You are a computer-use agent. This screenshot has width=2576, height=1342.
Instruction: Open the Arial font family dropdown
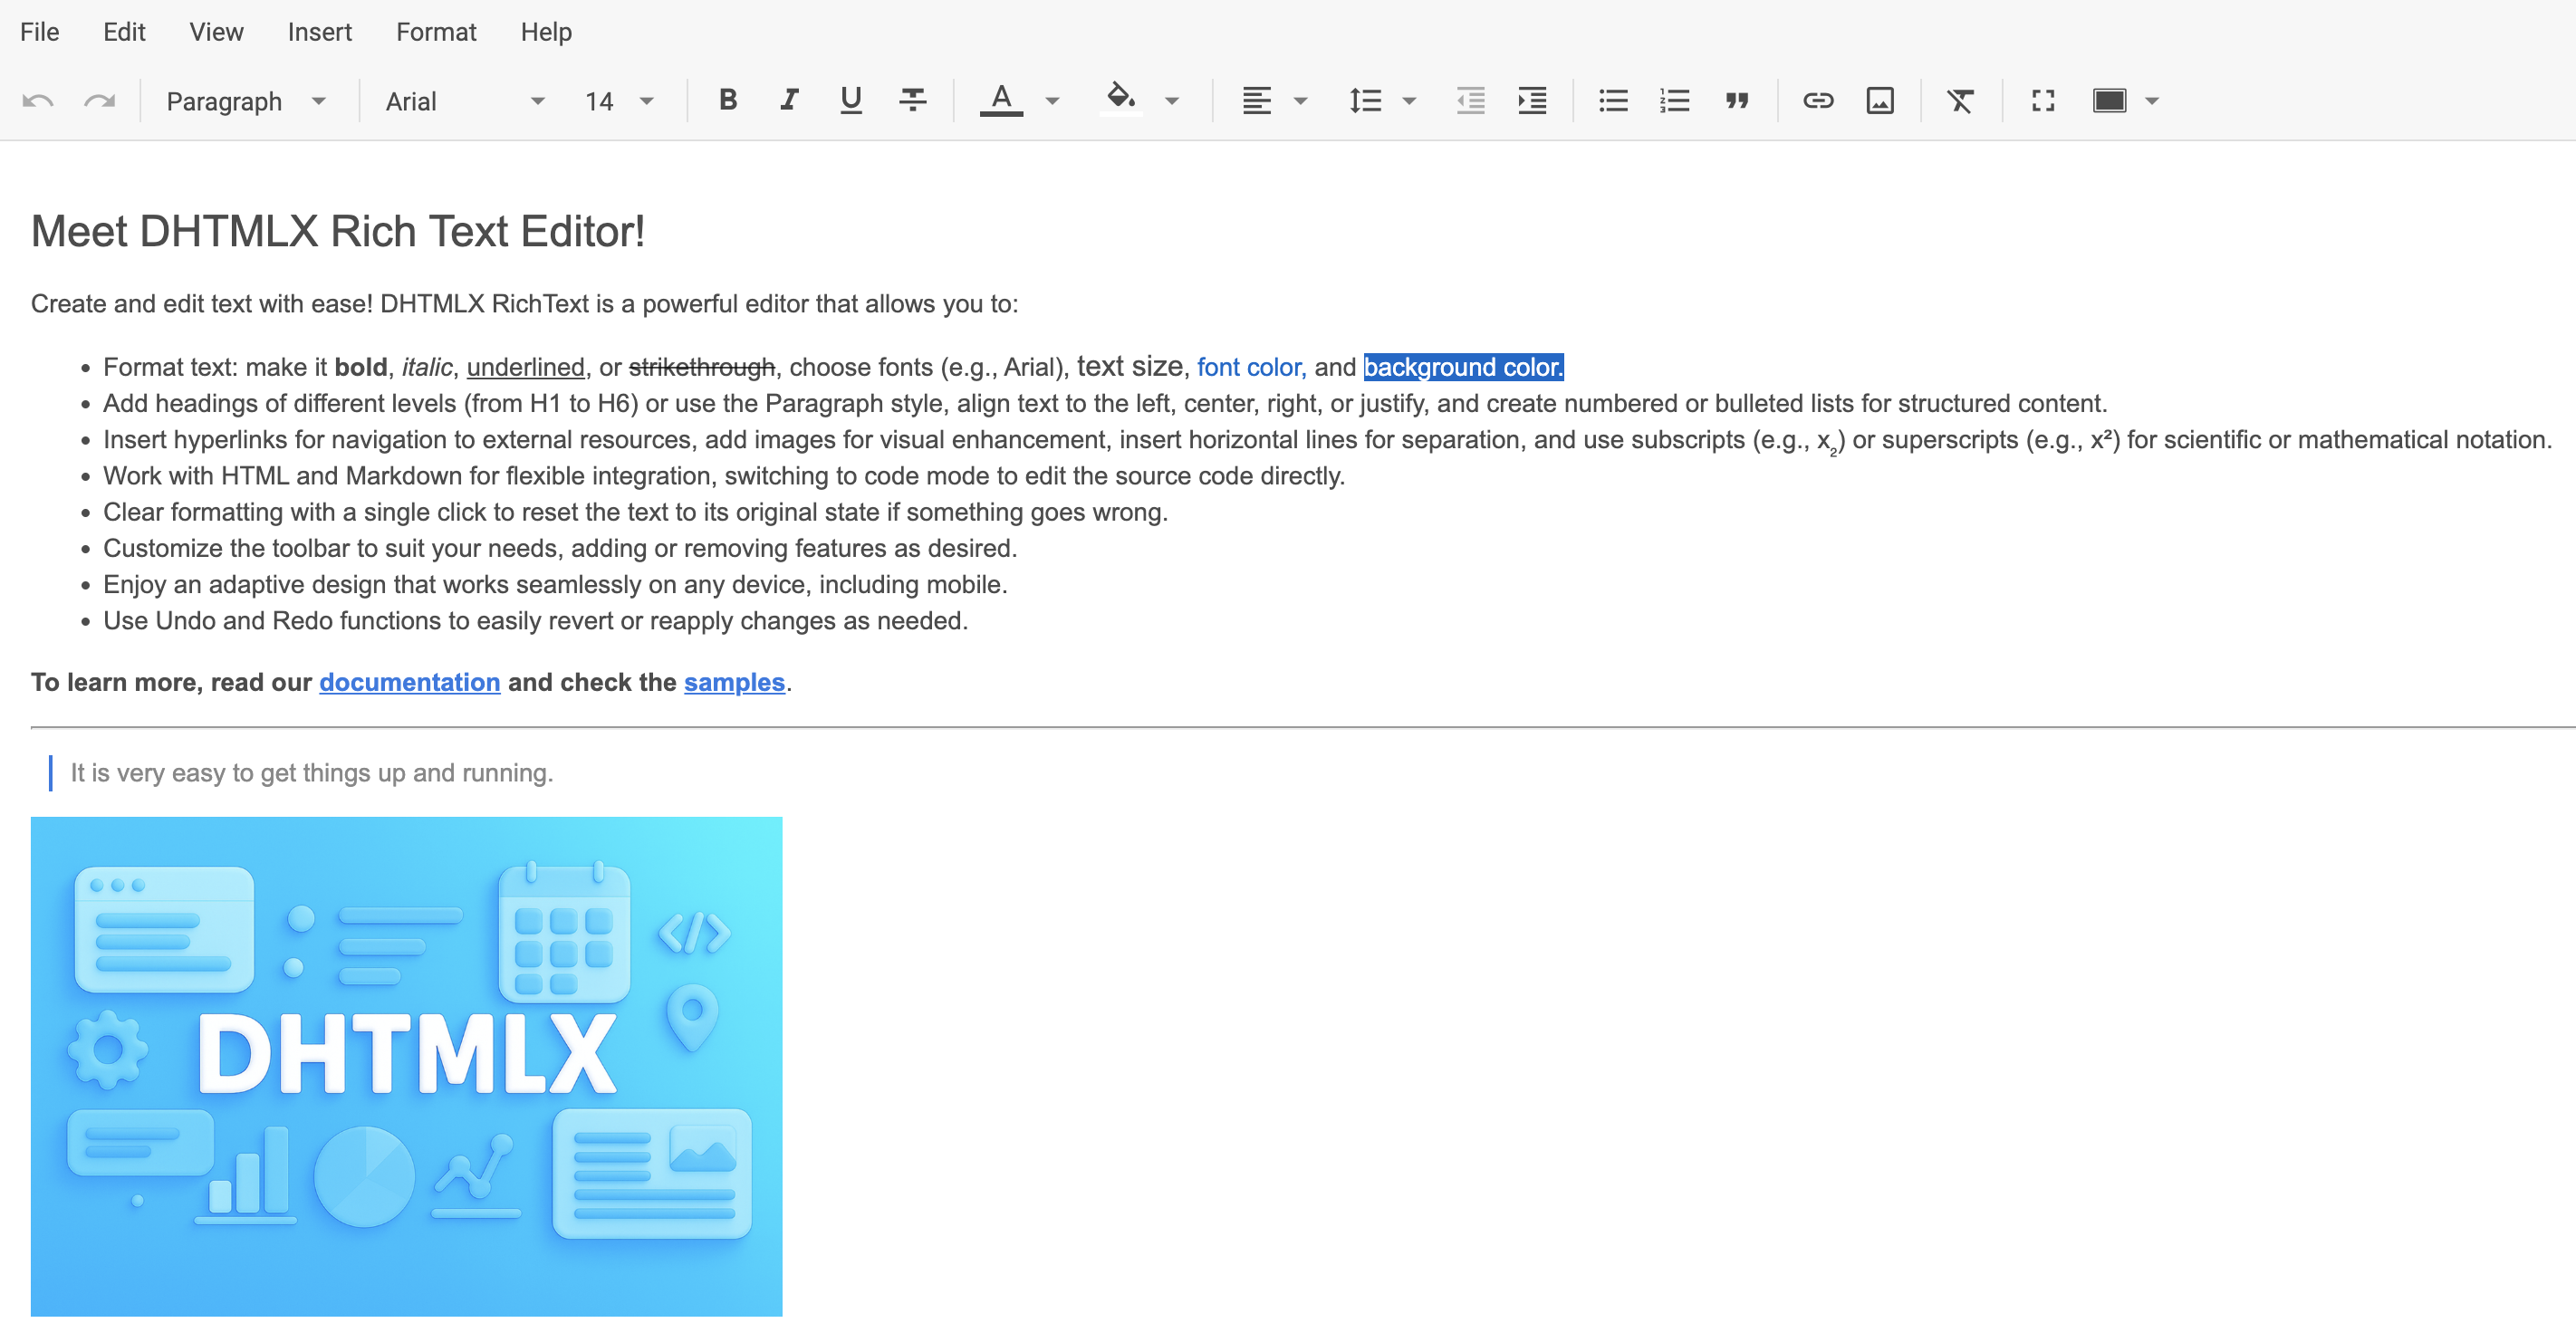[x=465, y=101]
